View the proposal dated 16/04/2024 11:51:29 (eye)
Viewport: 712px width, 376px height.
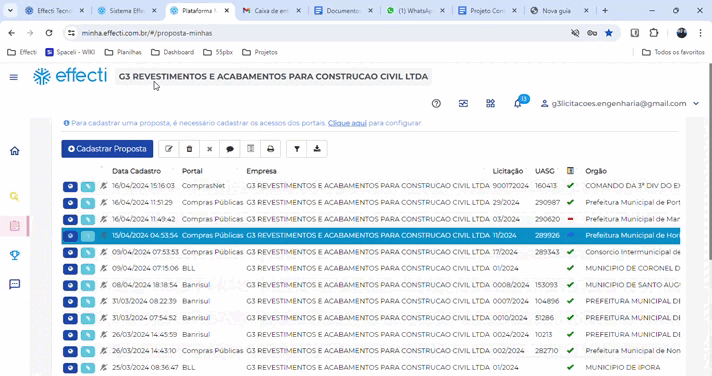(70, 203)
